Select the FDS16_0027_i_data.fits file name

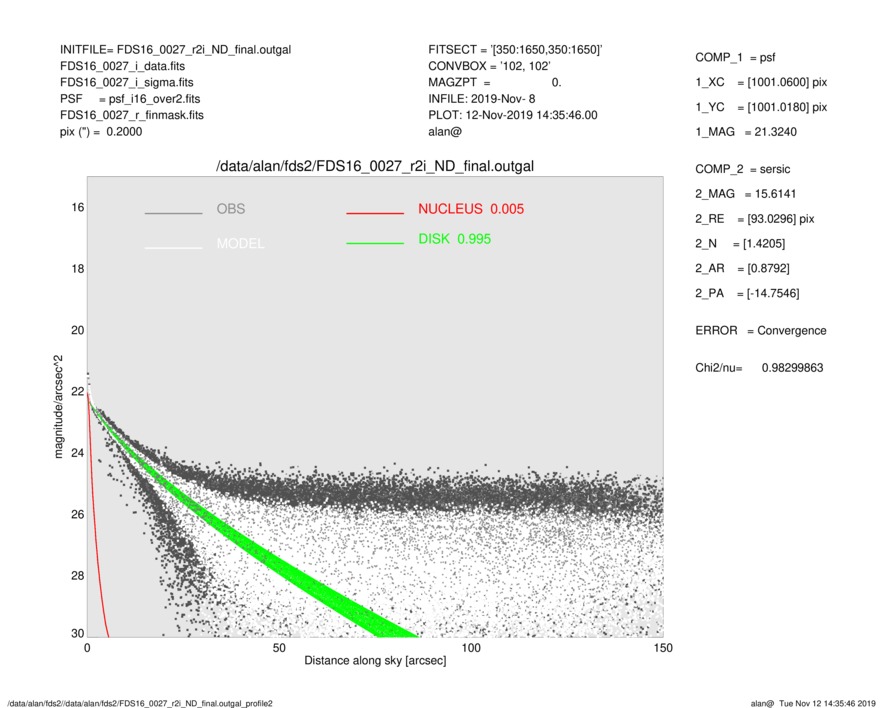pyautogui.click(x=122, y=66)
